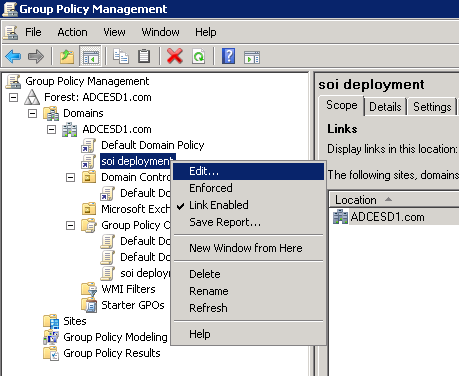Collapse the Domains tree node
The height and width of the screenshot is (376, 459).
tap(32, 113)
